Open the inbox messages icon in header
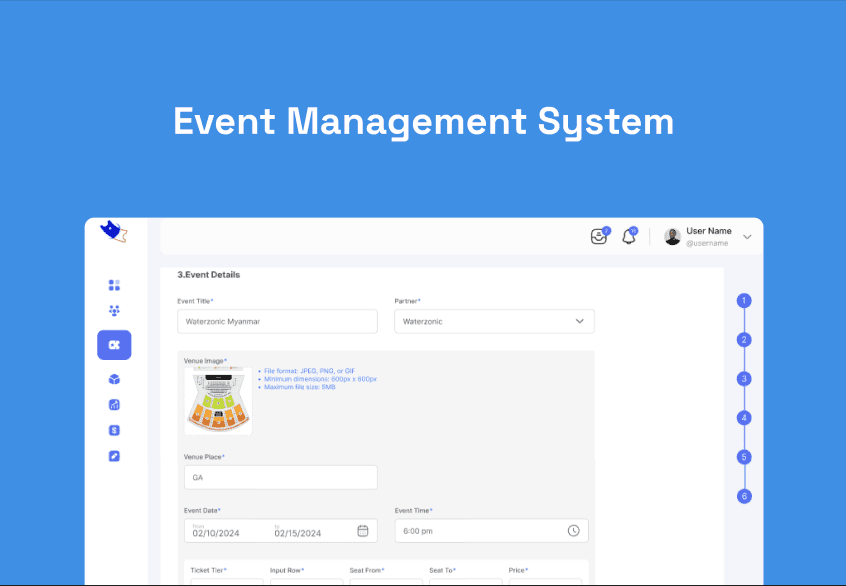This screenshot has height=586, width=846. pos(599,236)
